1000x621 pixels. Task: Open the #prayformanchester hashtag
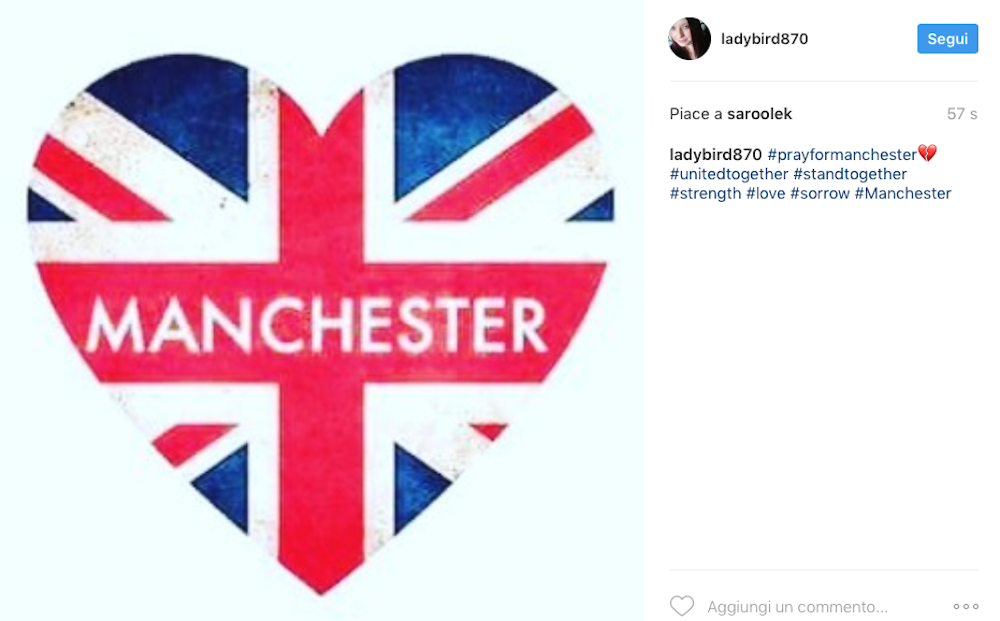pyautogui.click(x=842, y=154)
